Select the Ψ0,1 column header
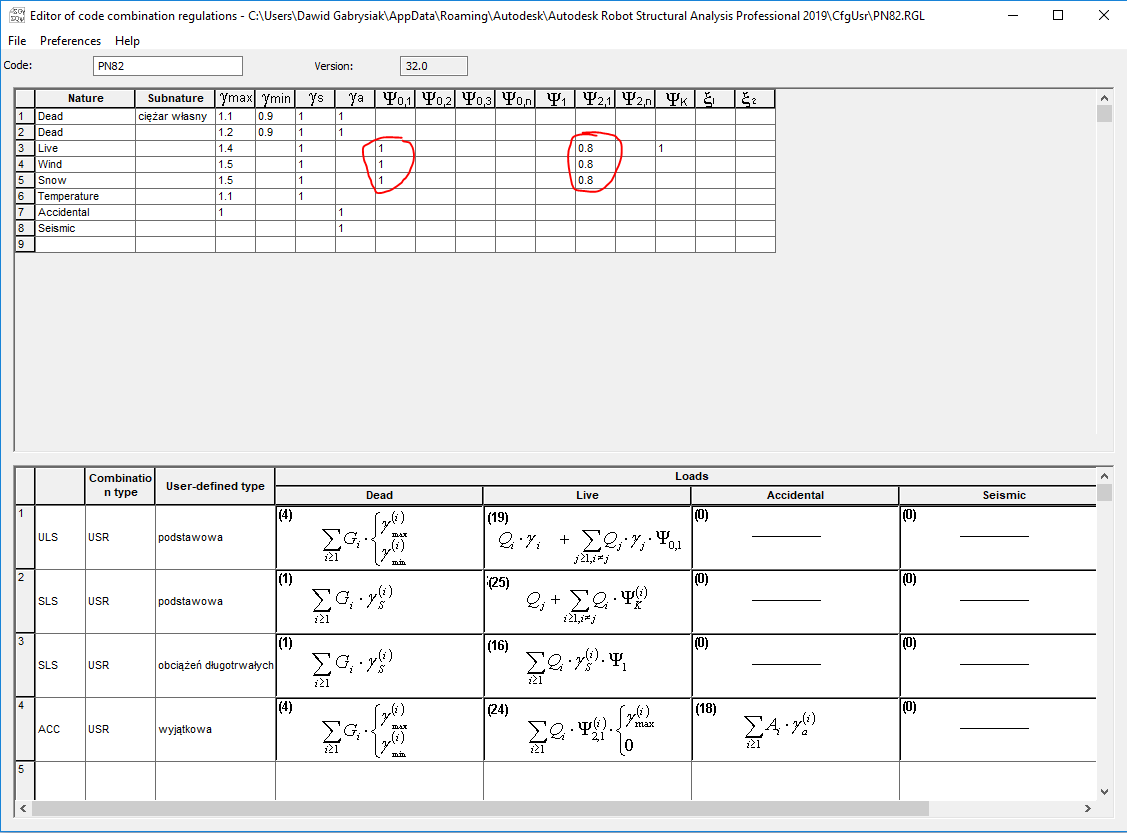The width and height of the screenshot is (1127, 833). click(x=395, y=98)
